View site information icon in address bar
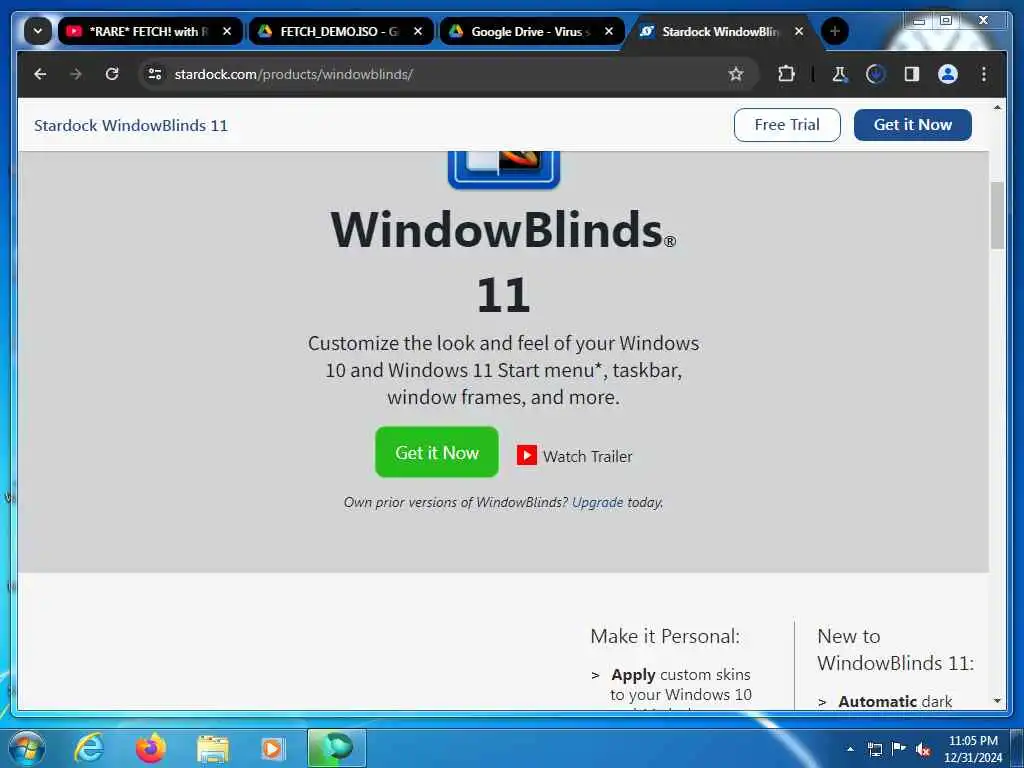This screenshot has width=1024, height=768. [x=155, y=74]
